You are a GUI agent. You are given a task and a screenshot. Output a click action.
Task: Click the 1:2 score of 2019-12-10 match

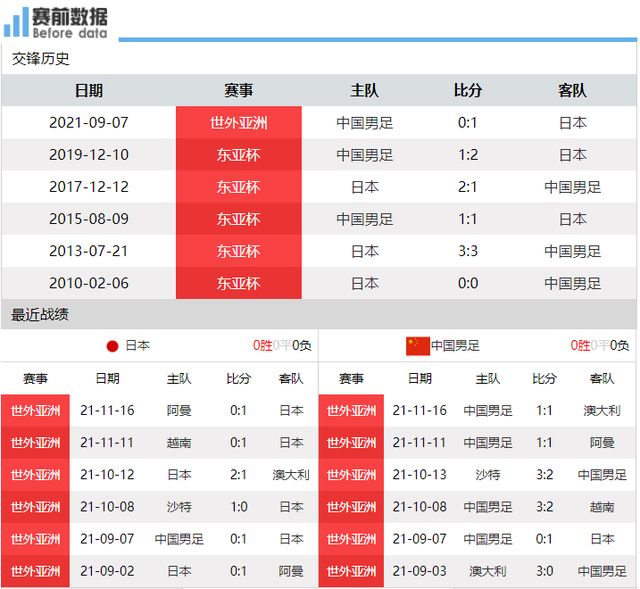(468, 155)
